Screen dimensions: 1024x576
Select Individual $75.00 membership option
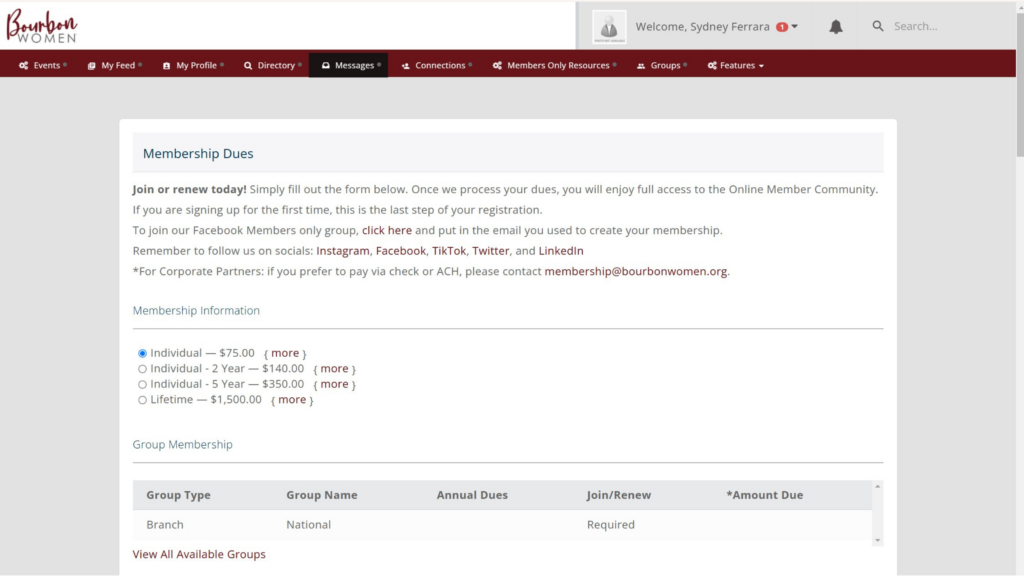pos(142,353)
